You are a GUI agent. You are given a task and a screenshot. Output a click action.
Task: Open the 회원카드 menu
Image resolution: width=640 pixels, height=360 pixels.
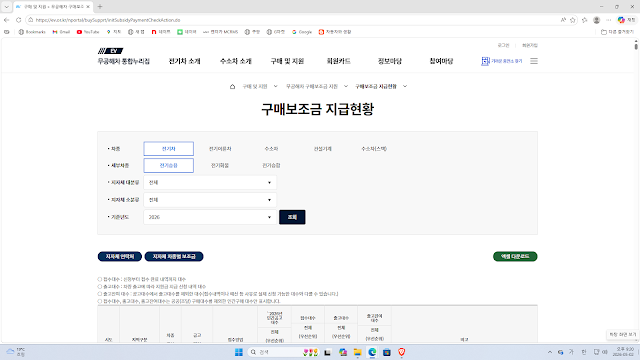point(338,61)
